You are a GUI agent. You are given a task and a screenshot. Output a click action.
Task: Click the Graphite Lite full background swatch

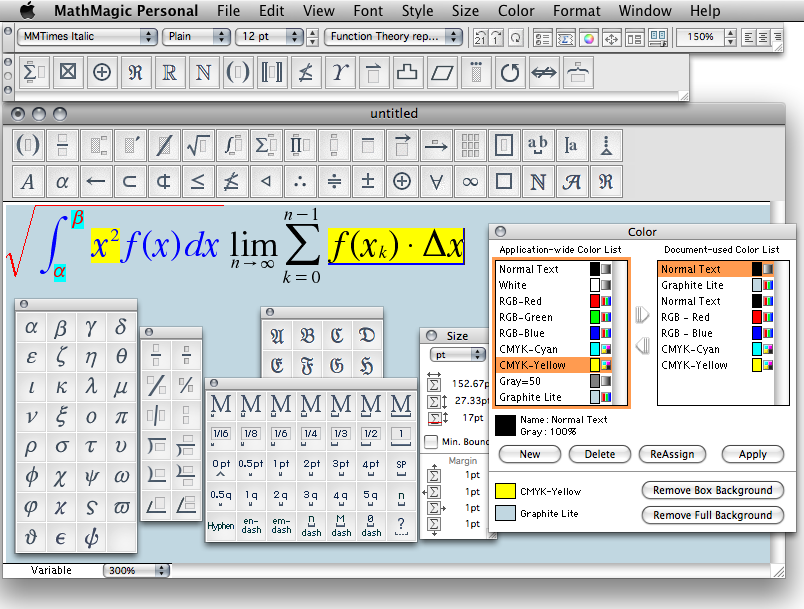(x=505, y=513)
